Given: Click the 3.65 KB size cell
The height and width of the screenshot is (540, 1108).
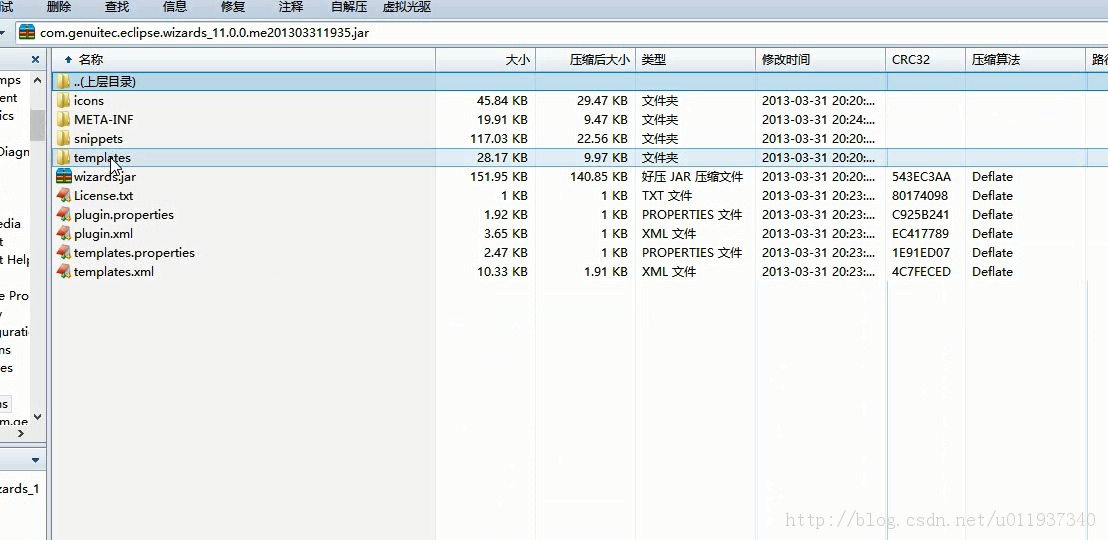Looking at the screenshot, I should pyautogui.click(x=505, y=234).
